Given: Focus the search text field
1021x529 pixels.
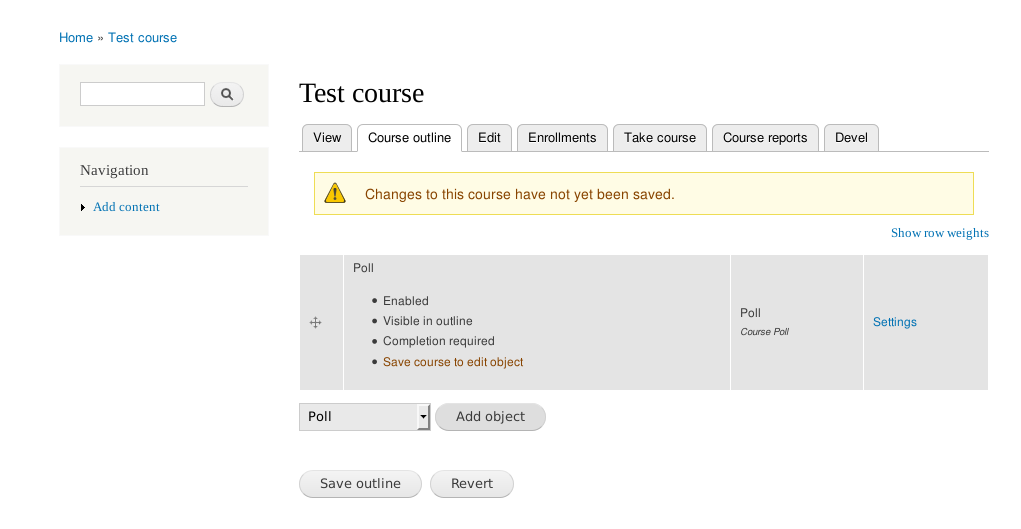Looking at the screenshot, I should tap(143, 94).
